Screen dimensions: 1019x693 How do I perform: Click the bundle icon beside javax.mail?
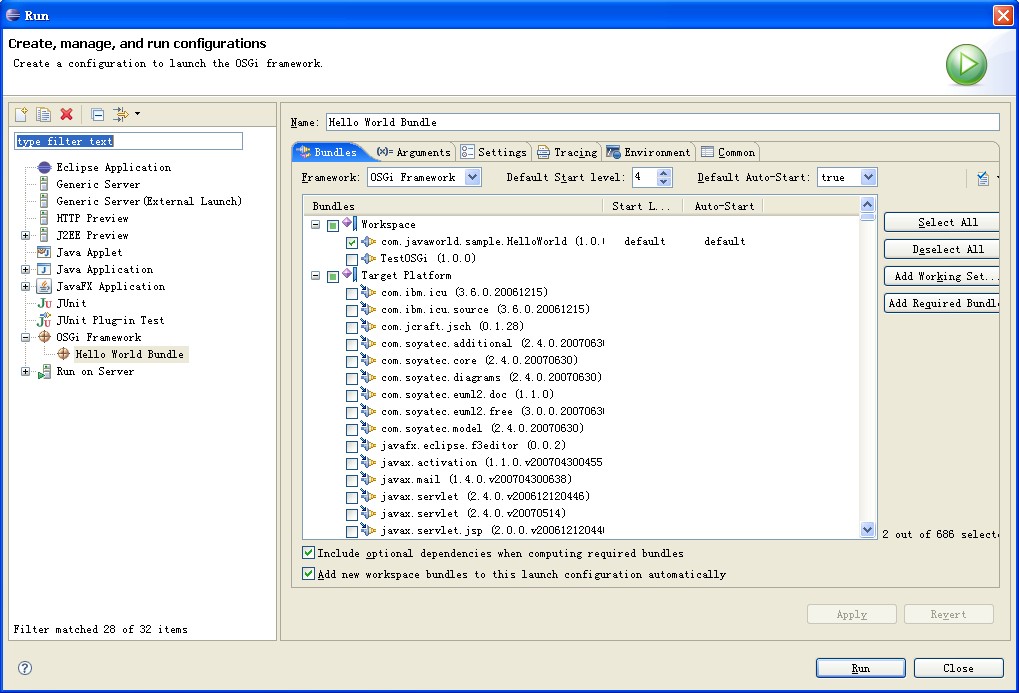point(368,479)
